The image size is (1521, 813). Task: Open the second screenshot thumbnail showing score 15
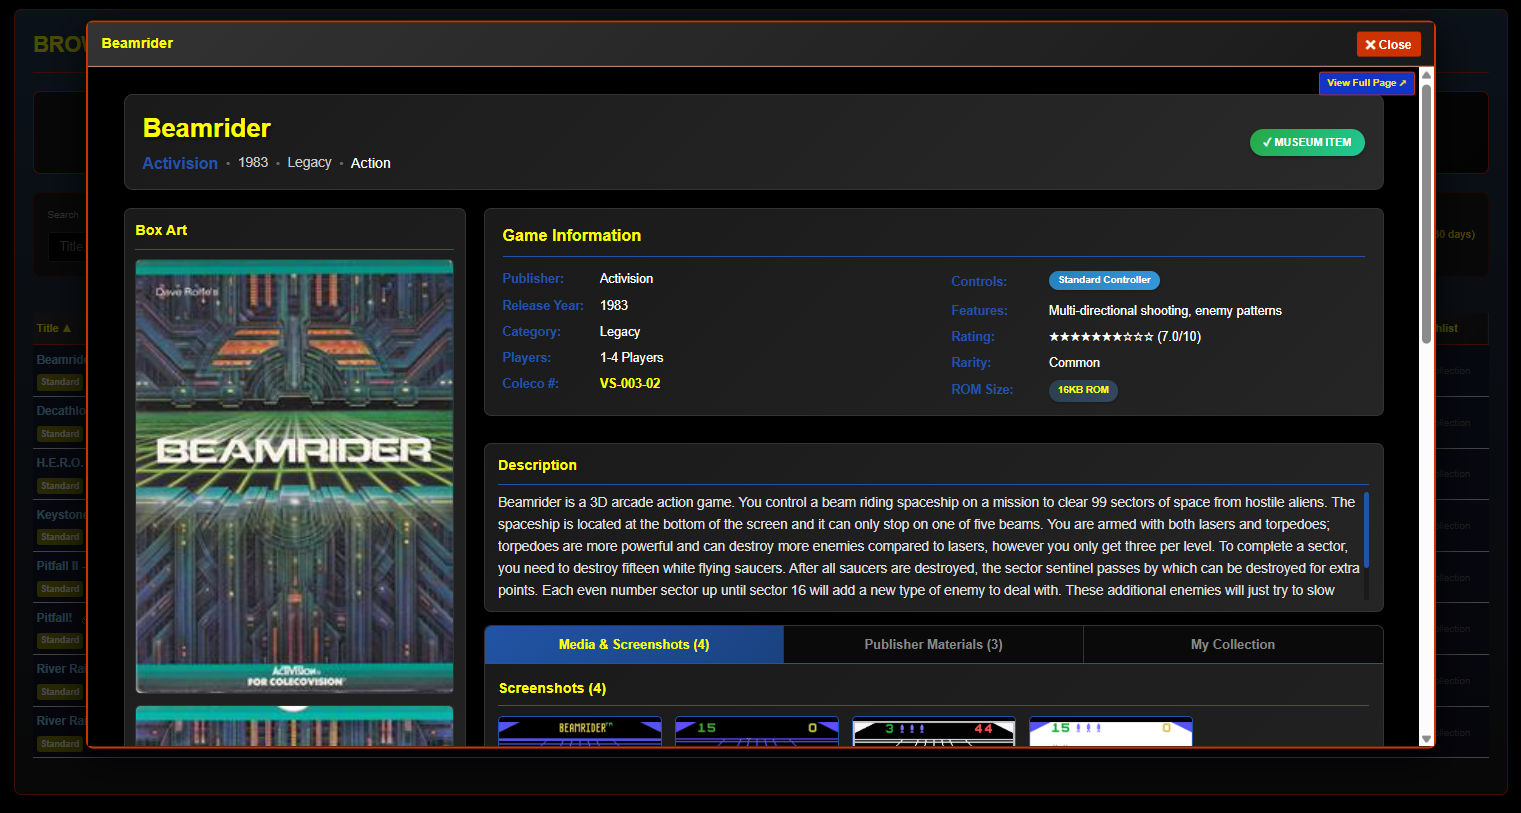[757, 732]
